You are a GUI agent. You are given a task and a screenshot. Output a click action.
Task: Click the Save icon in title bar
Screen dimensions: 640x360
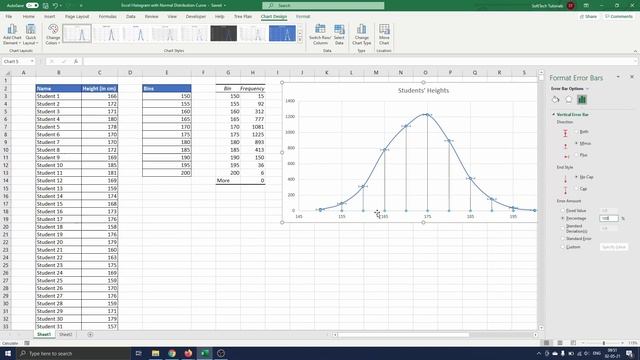pyautogui.click(x=45, y=5)
